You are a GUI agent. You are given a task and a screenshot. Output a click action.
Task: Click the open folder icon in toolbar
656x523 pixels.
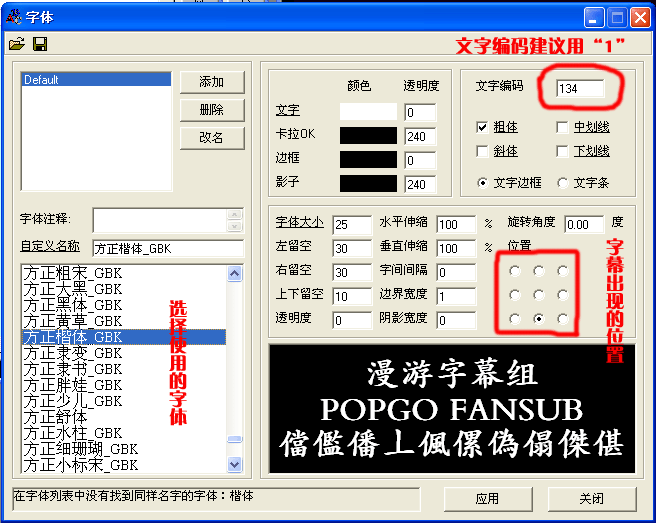pyautogui.click(x=17, y=44)
